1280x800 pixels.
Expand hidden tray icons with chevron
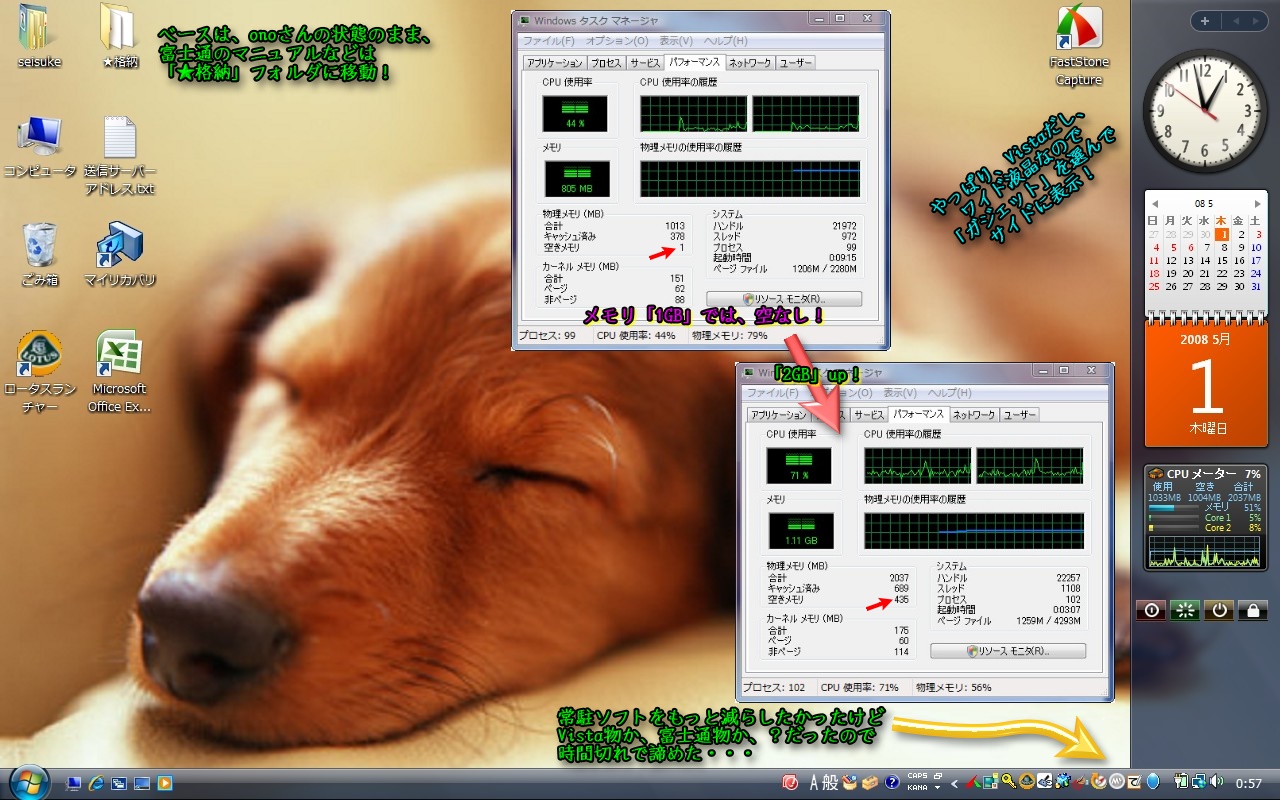click(x=955, y=783)
